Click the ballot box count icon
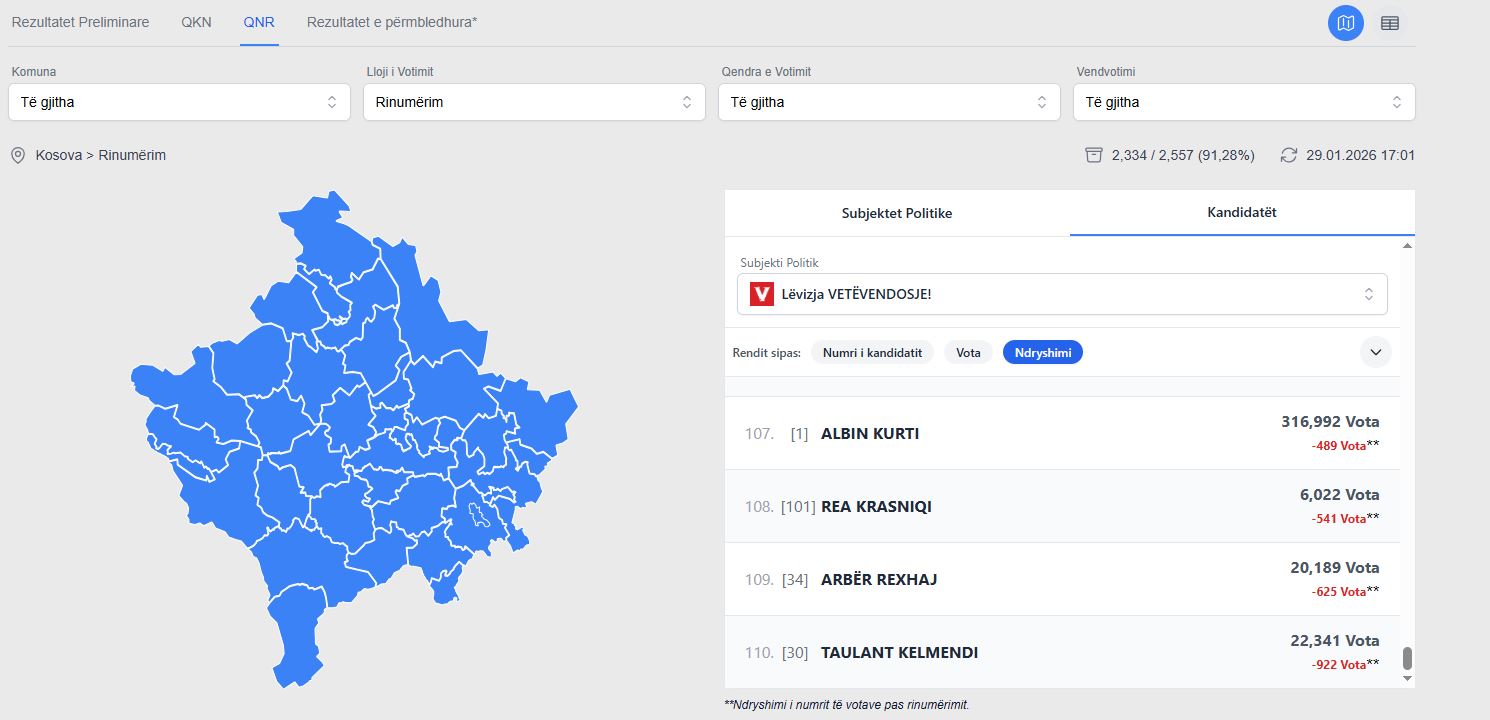The width and height of the screenshot is (1490, 720). click(x=1094, y=155)
